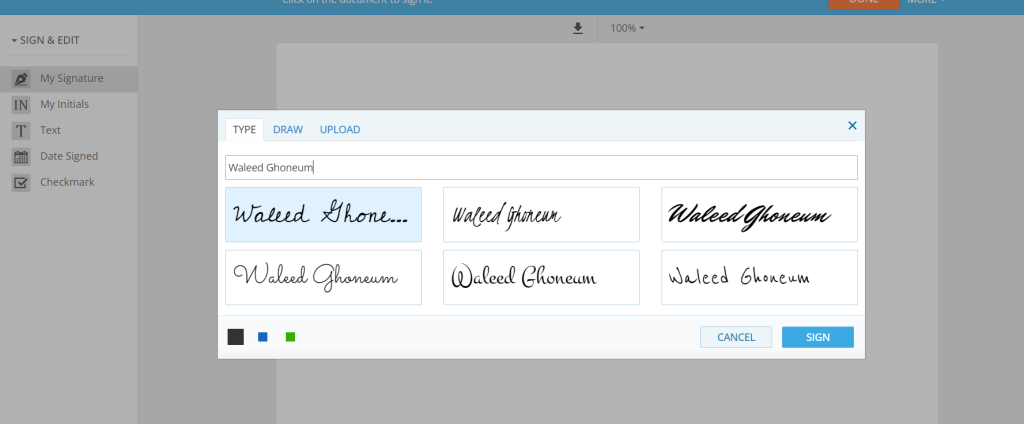The width and height of the screenshot is (1024, 424).
Task: Choose the green signature color swatch
Action: pos(290,337)
